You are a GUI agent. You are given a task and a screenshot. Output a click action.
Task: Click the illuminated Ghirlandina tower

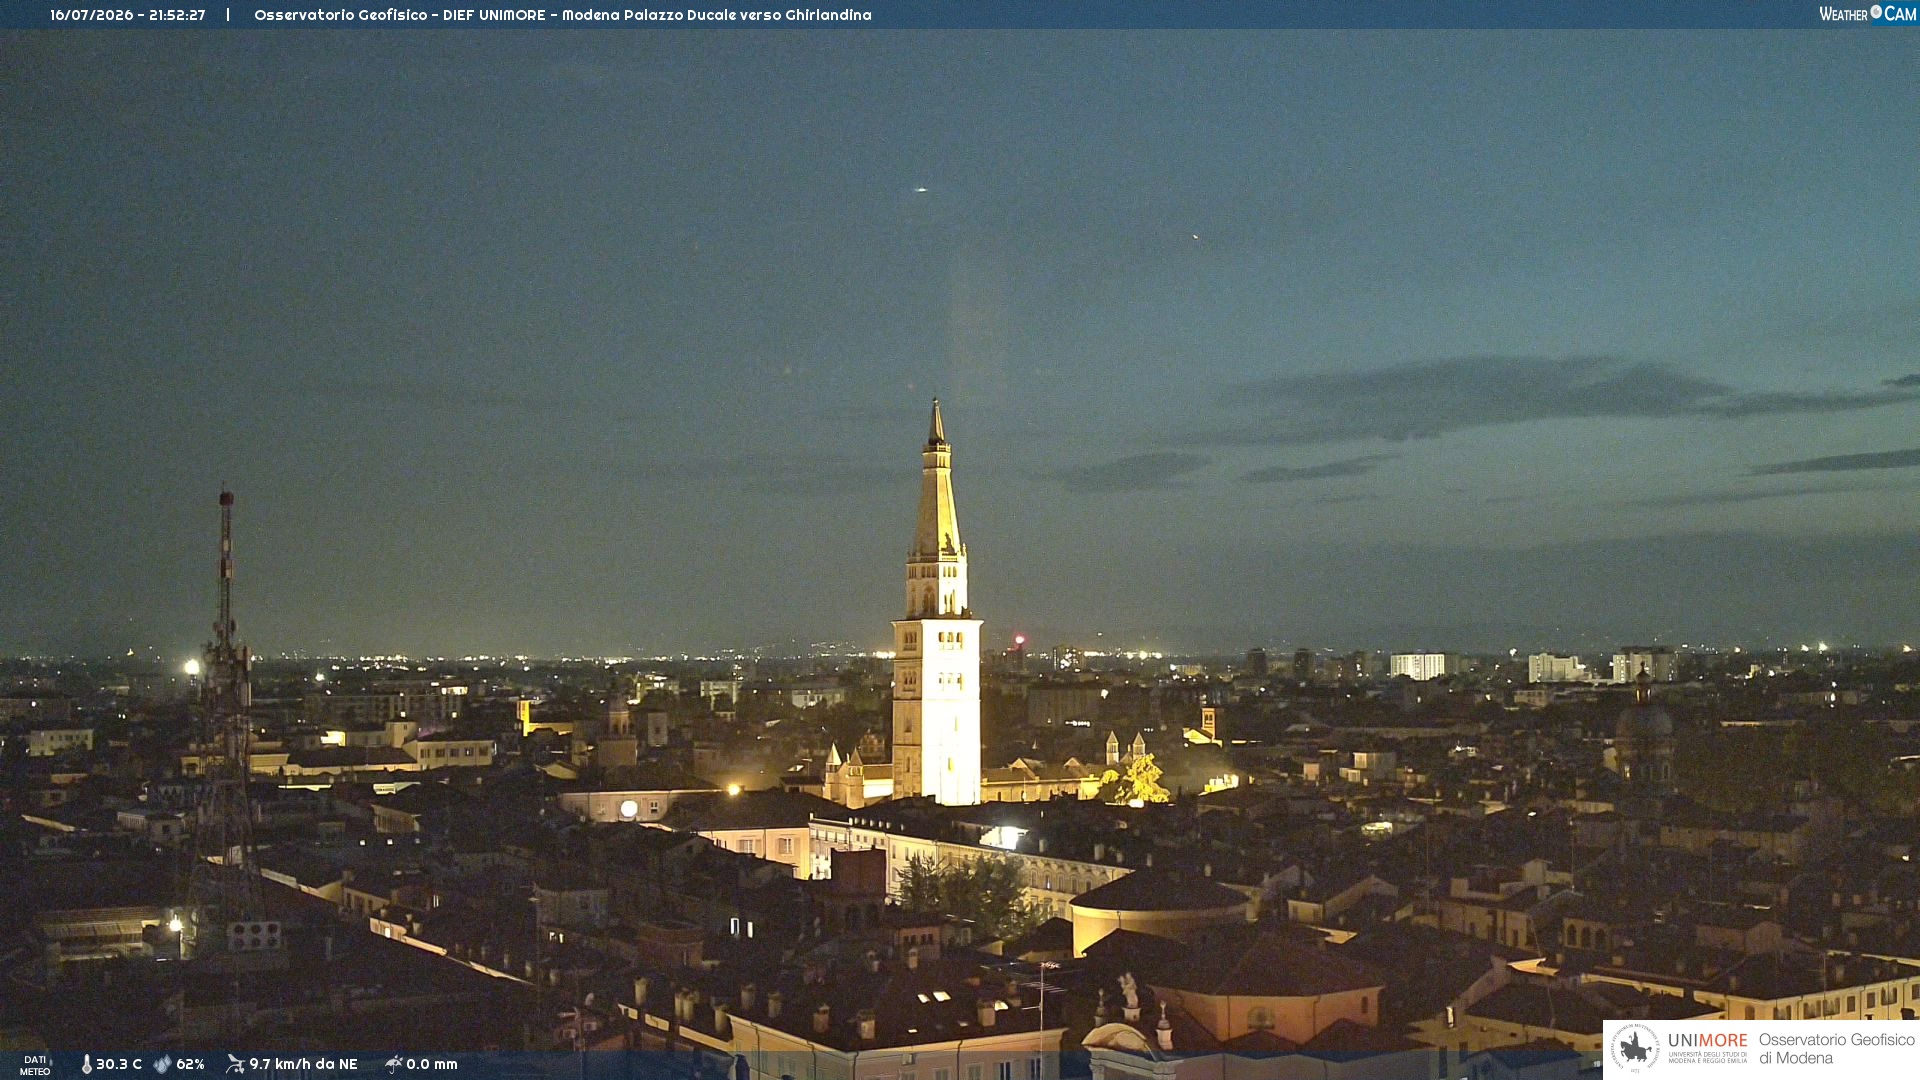pyautogui.click(x=937, y=602)
